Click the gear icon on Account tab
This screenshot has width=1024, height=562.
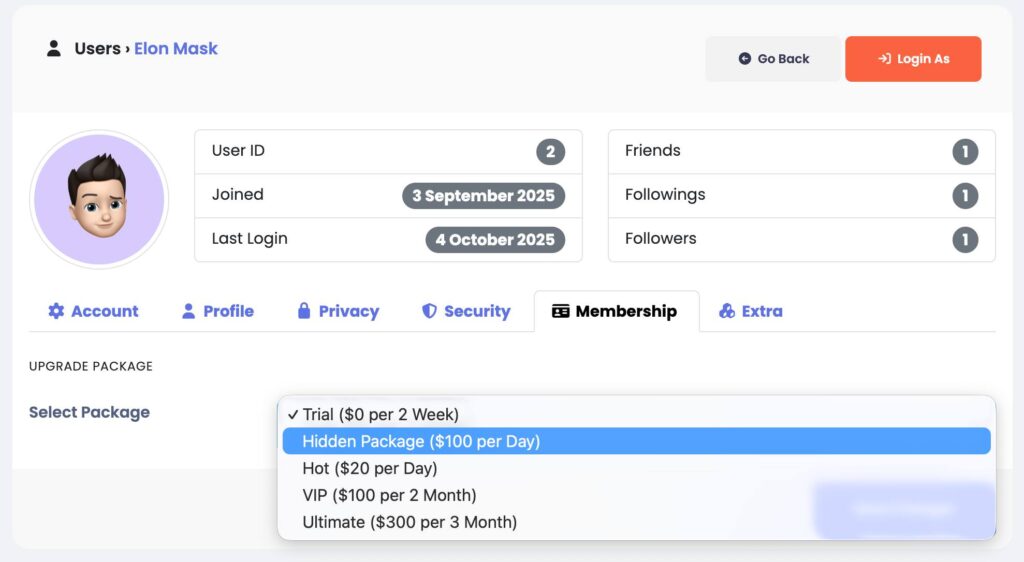coord(56,311)
